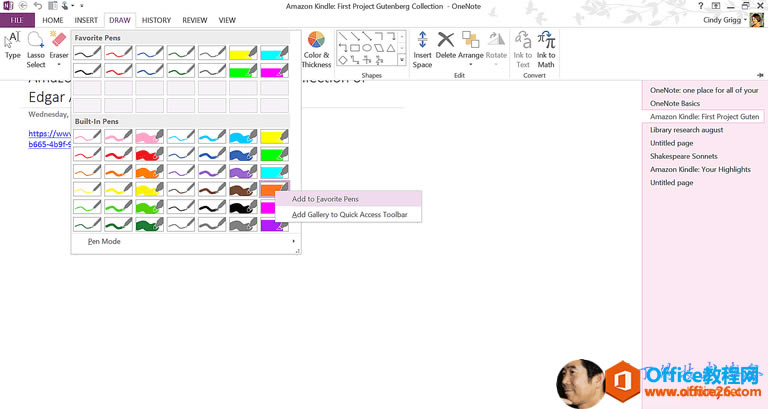768x409 pixels.
Task: Choose Add to Favorite Pens
Action: click(348, 199)
